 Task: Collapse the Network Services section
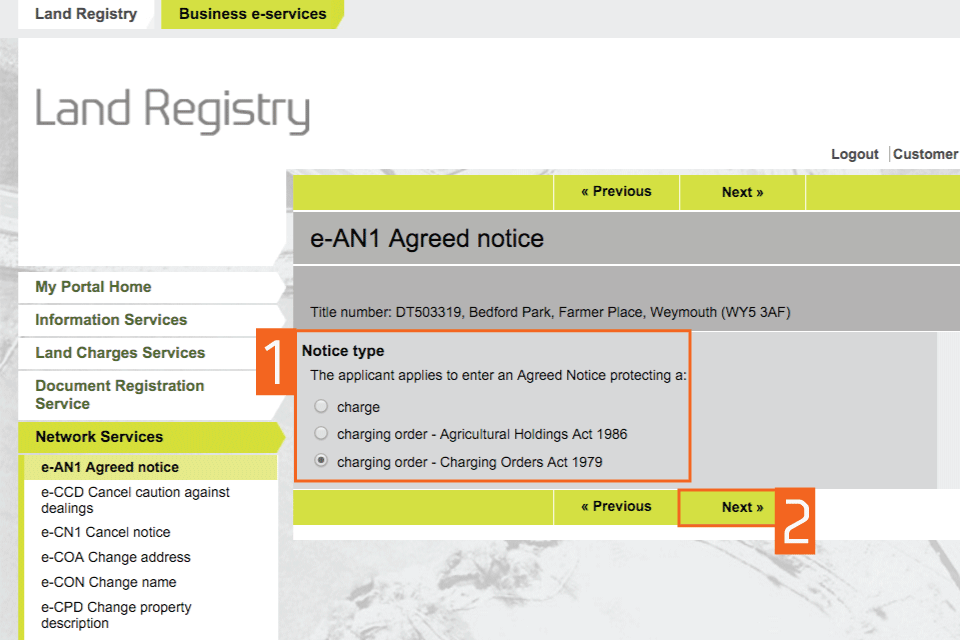[99, 437]
